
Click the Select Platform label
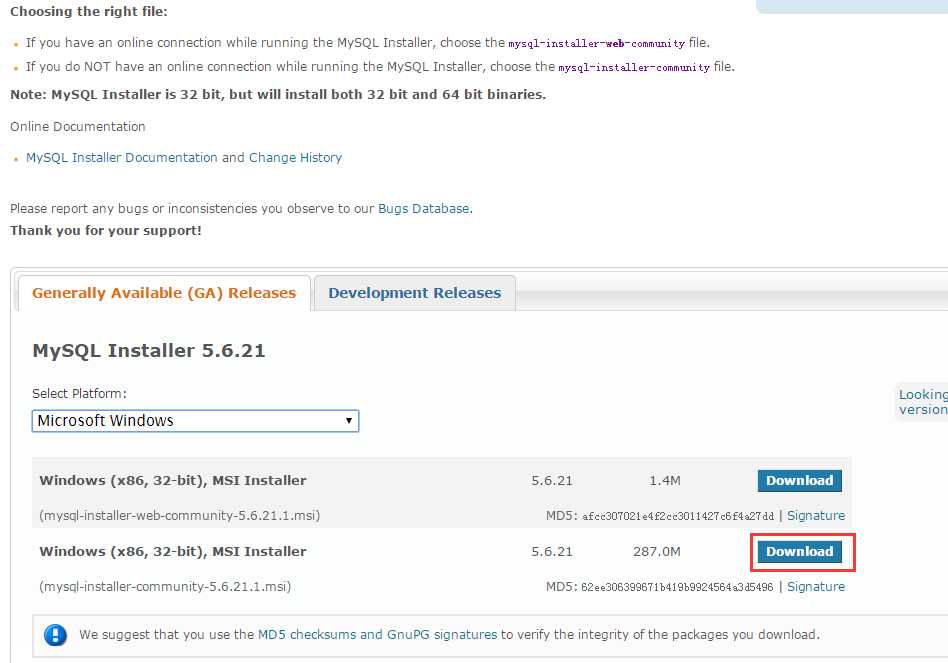click(x=79, y=393)
